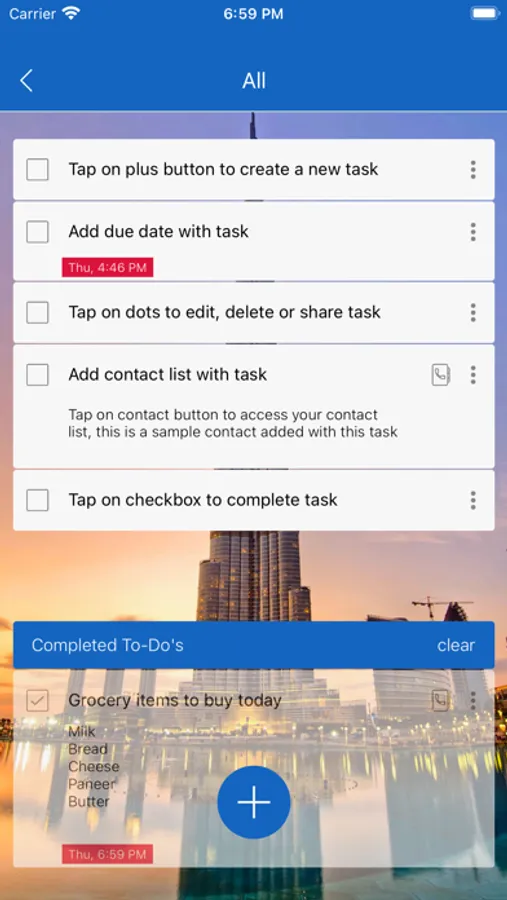Open contact icon on 'Add contact list' task
Viewport: 507px width, 900px height.
(440, 375)
